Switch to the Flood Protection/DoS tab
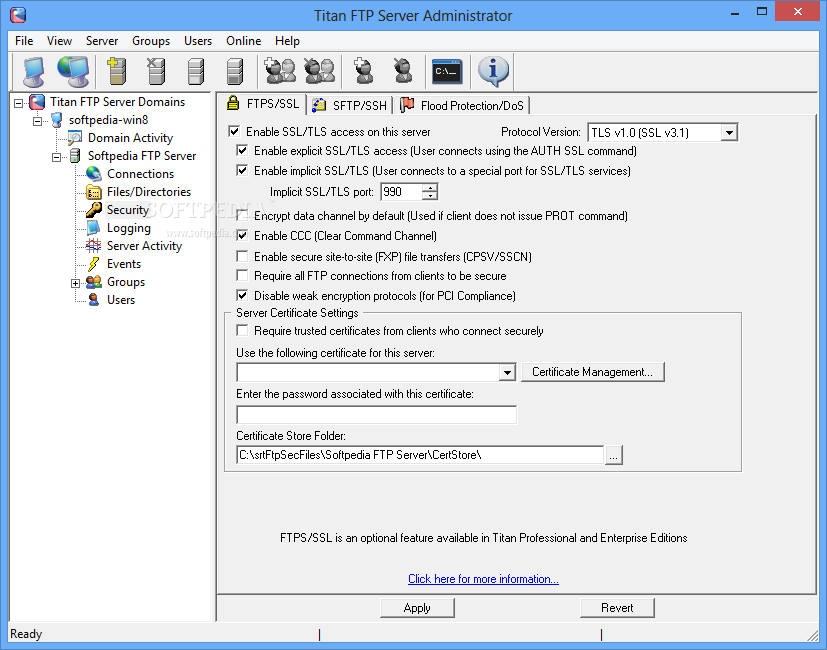Image resolution: width=827 pixels, height=650 pixels. pyautogui.click(x=463, y=106)
